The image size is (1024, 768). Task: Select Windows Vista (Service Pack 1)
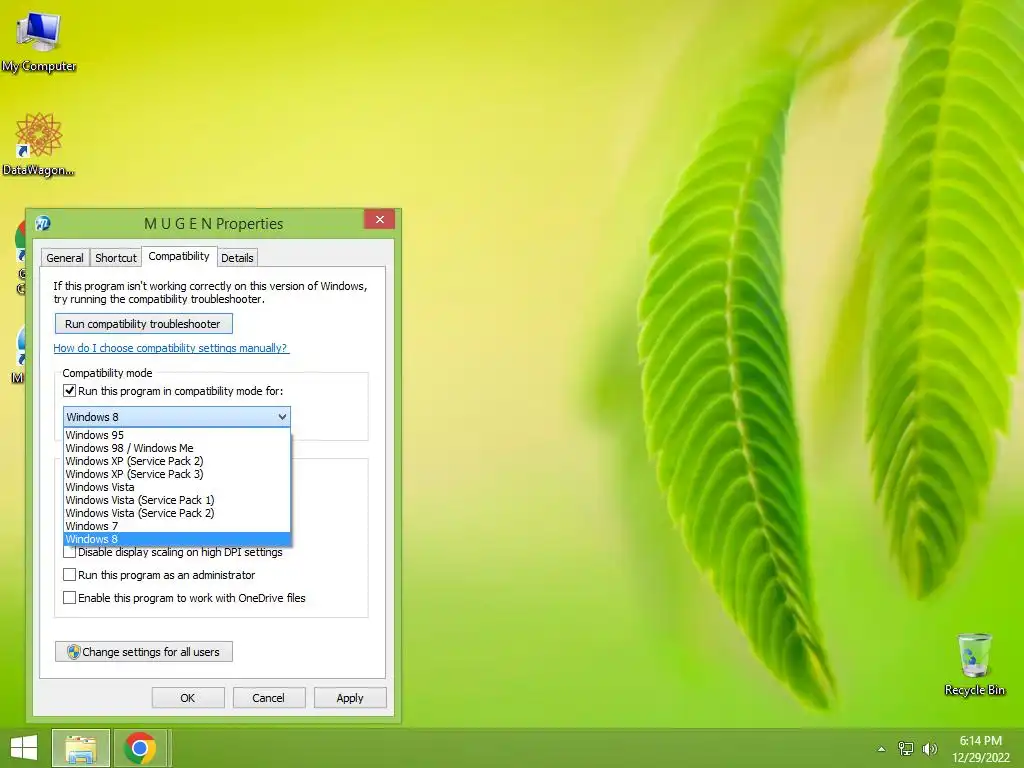(x=177, y=500)
